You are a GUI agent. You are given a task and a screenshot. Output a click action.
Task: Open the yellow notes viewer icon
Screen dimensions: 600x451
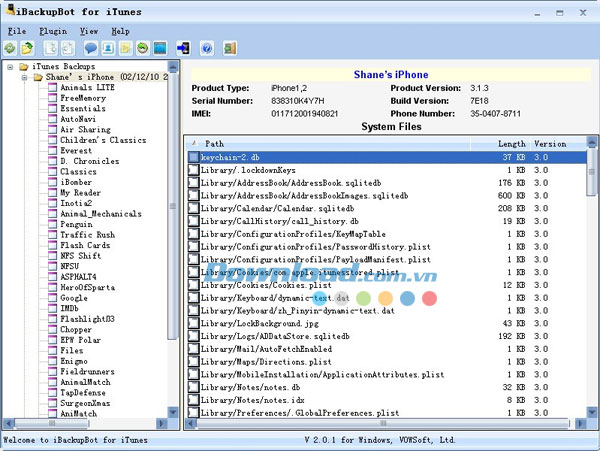(126, 48)
